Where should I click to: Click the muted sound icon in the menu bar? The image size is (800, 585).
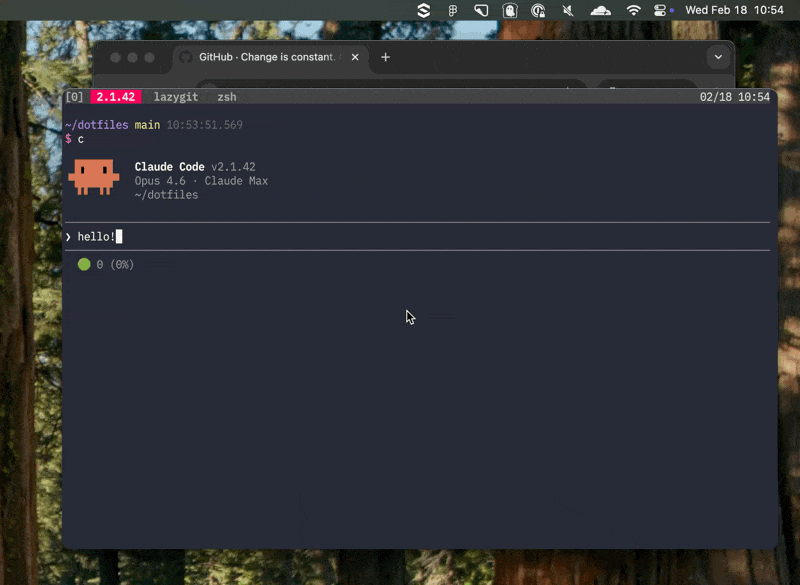[x=568, y=11]
